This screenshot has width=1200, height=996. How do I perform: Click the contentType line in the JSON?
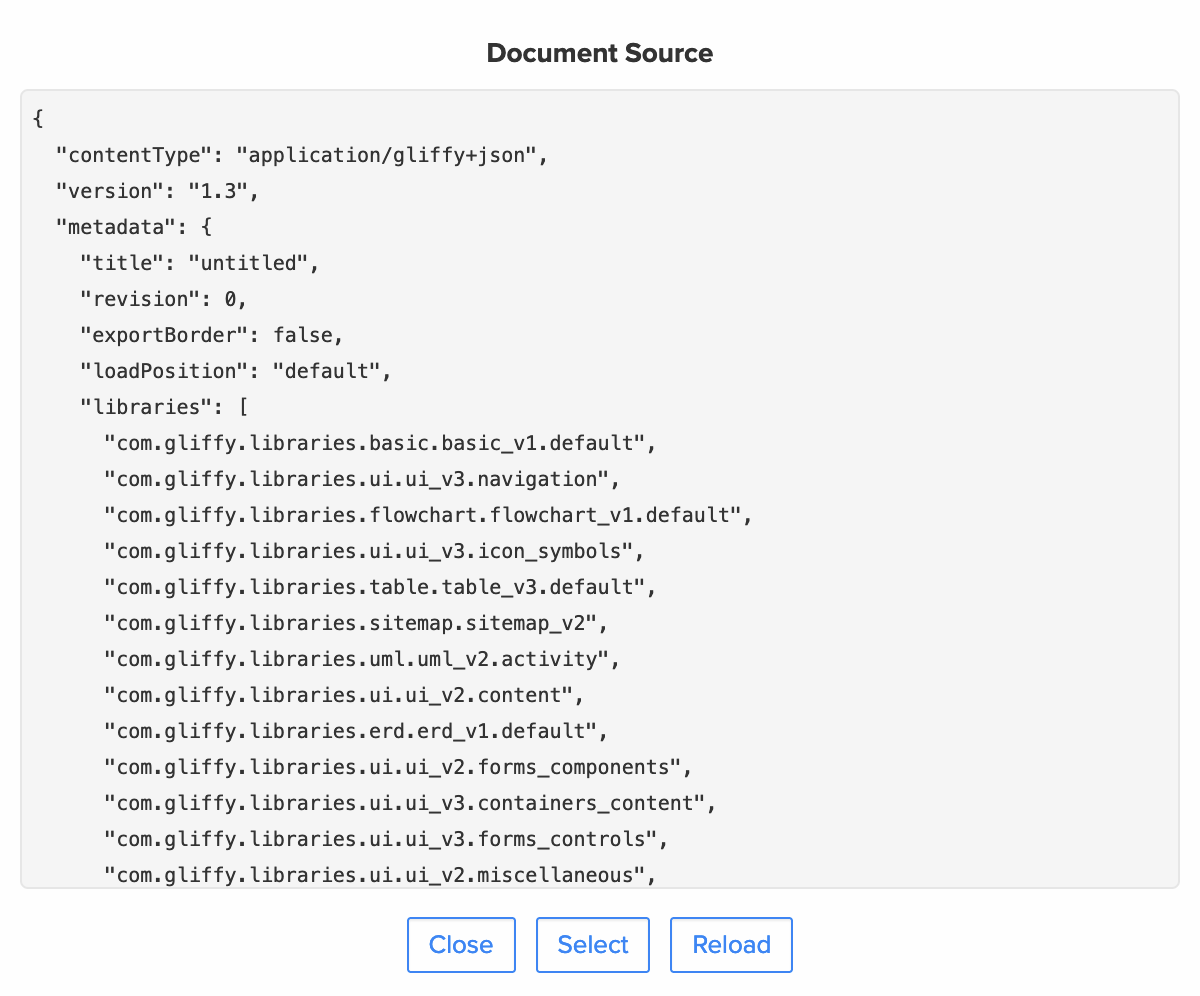click(x=300, y=155)
